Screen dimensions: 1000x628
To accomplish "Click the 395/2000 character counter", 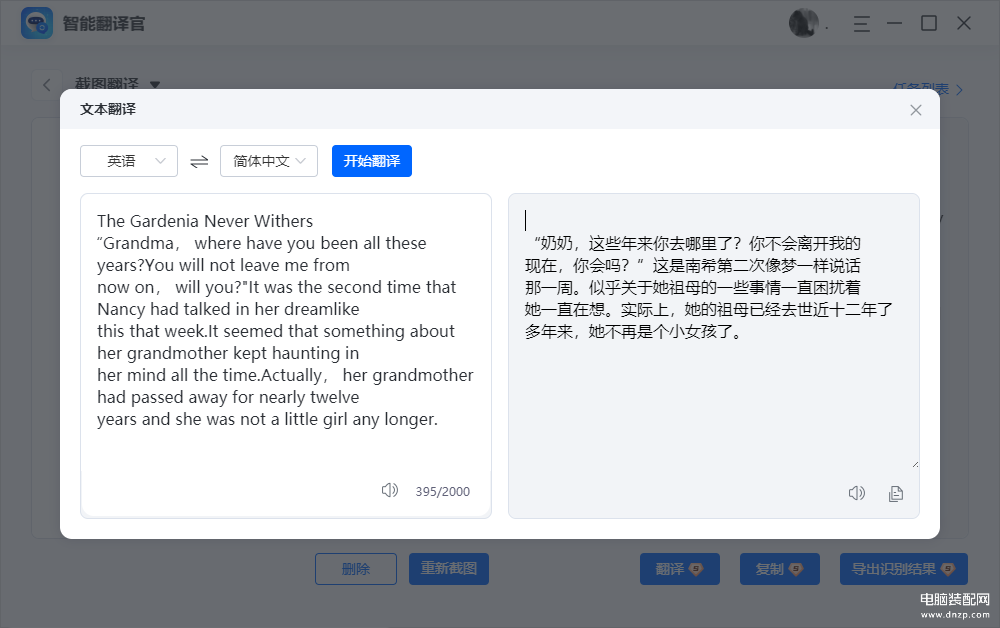I will (443, 492).
